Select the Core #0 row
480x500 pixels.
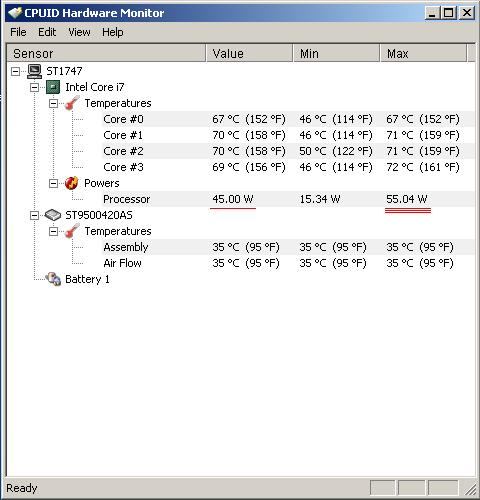coord(288,119)
